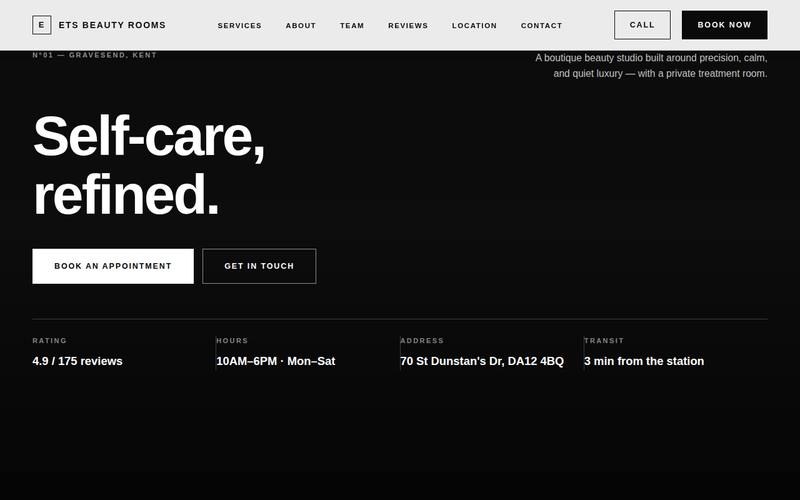Click the TRANSIT label
Viewport: 800px width, 500px height.
[x=604, y=340]
